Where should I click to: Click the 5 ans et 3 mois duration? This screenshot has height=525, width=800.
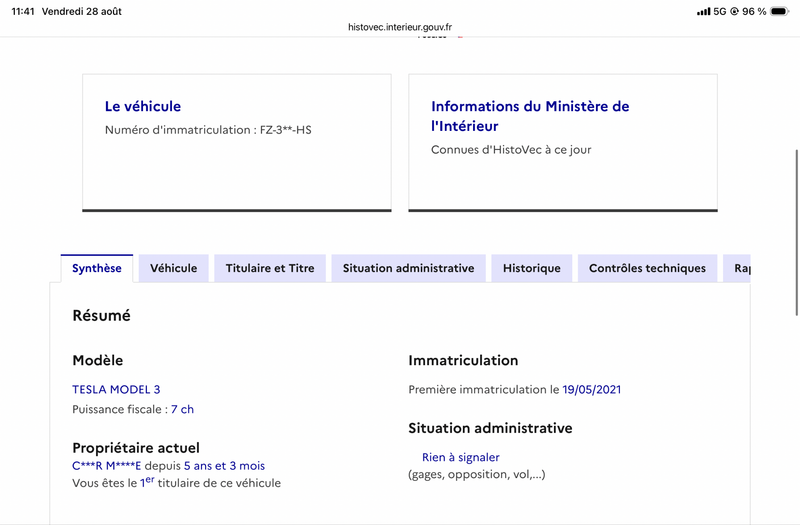224,465
